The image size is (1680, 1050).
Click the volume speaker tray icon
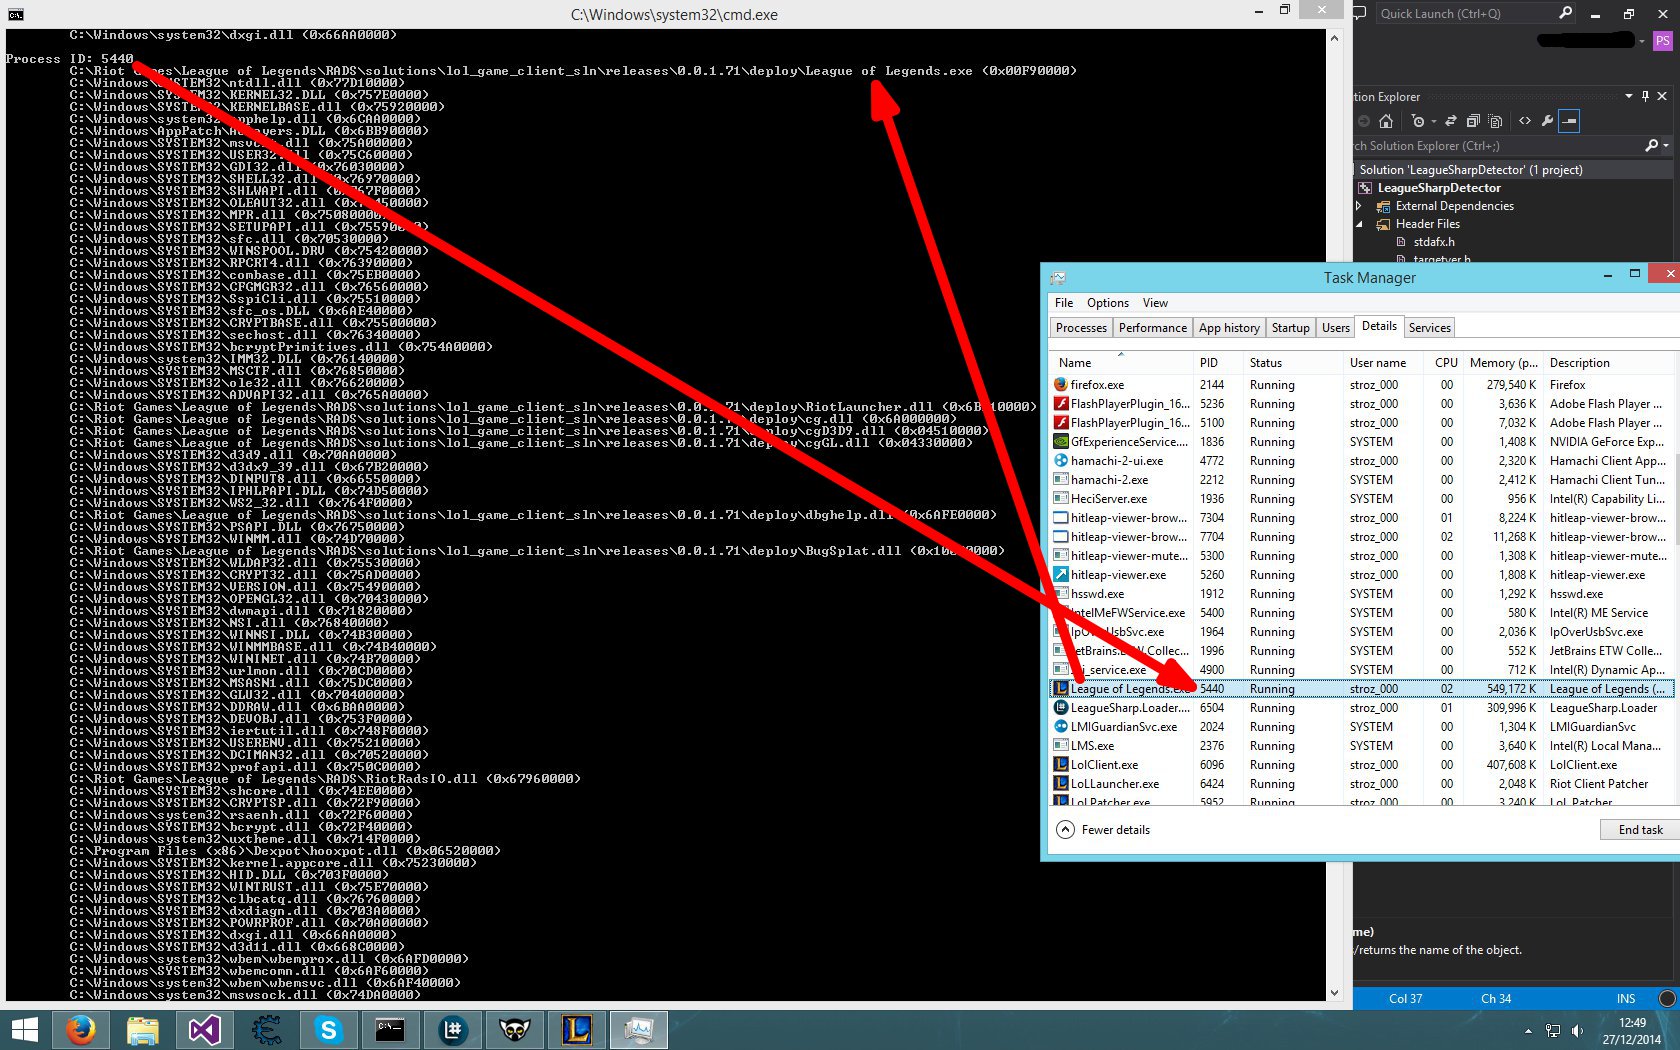coord(1577,1031)
